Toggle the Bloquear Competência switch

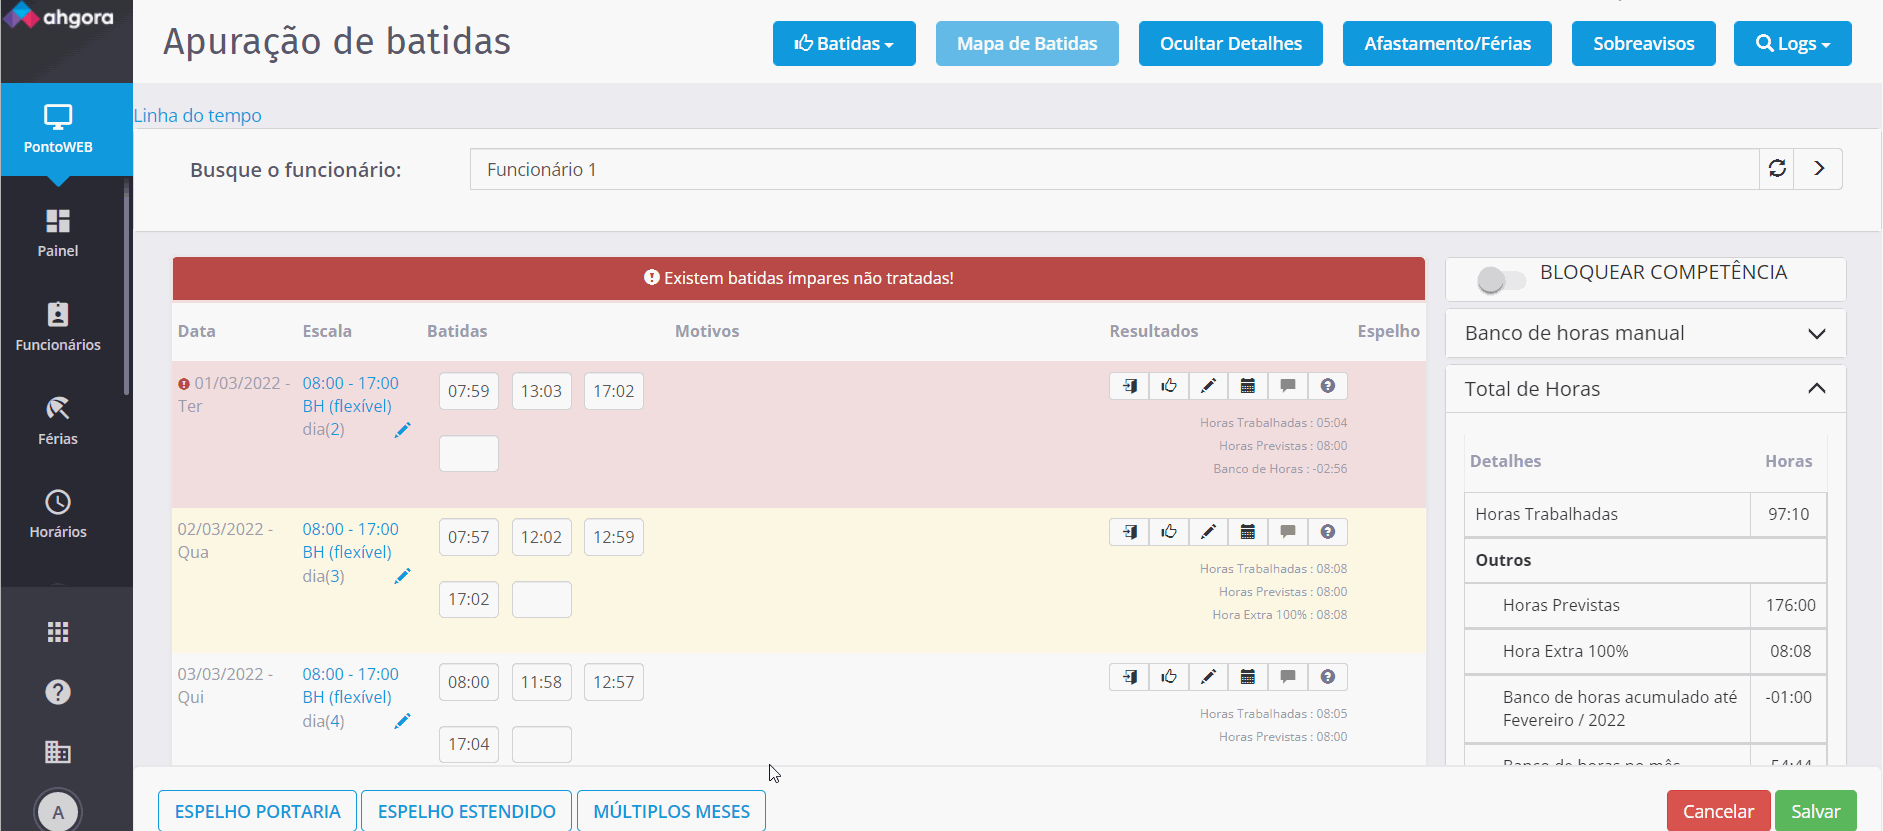1501,280
